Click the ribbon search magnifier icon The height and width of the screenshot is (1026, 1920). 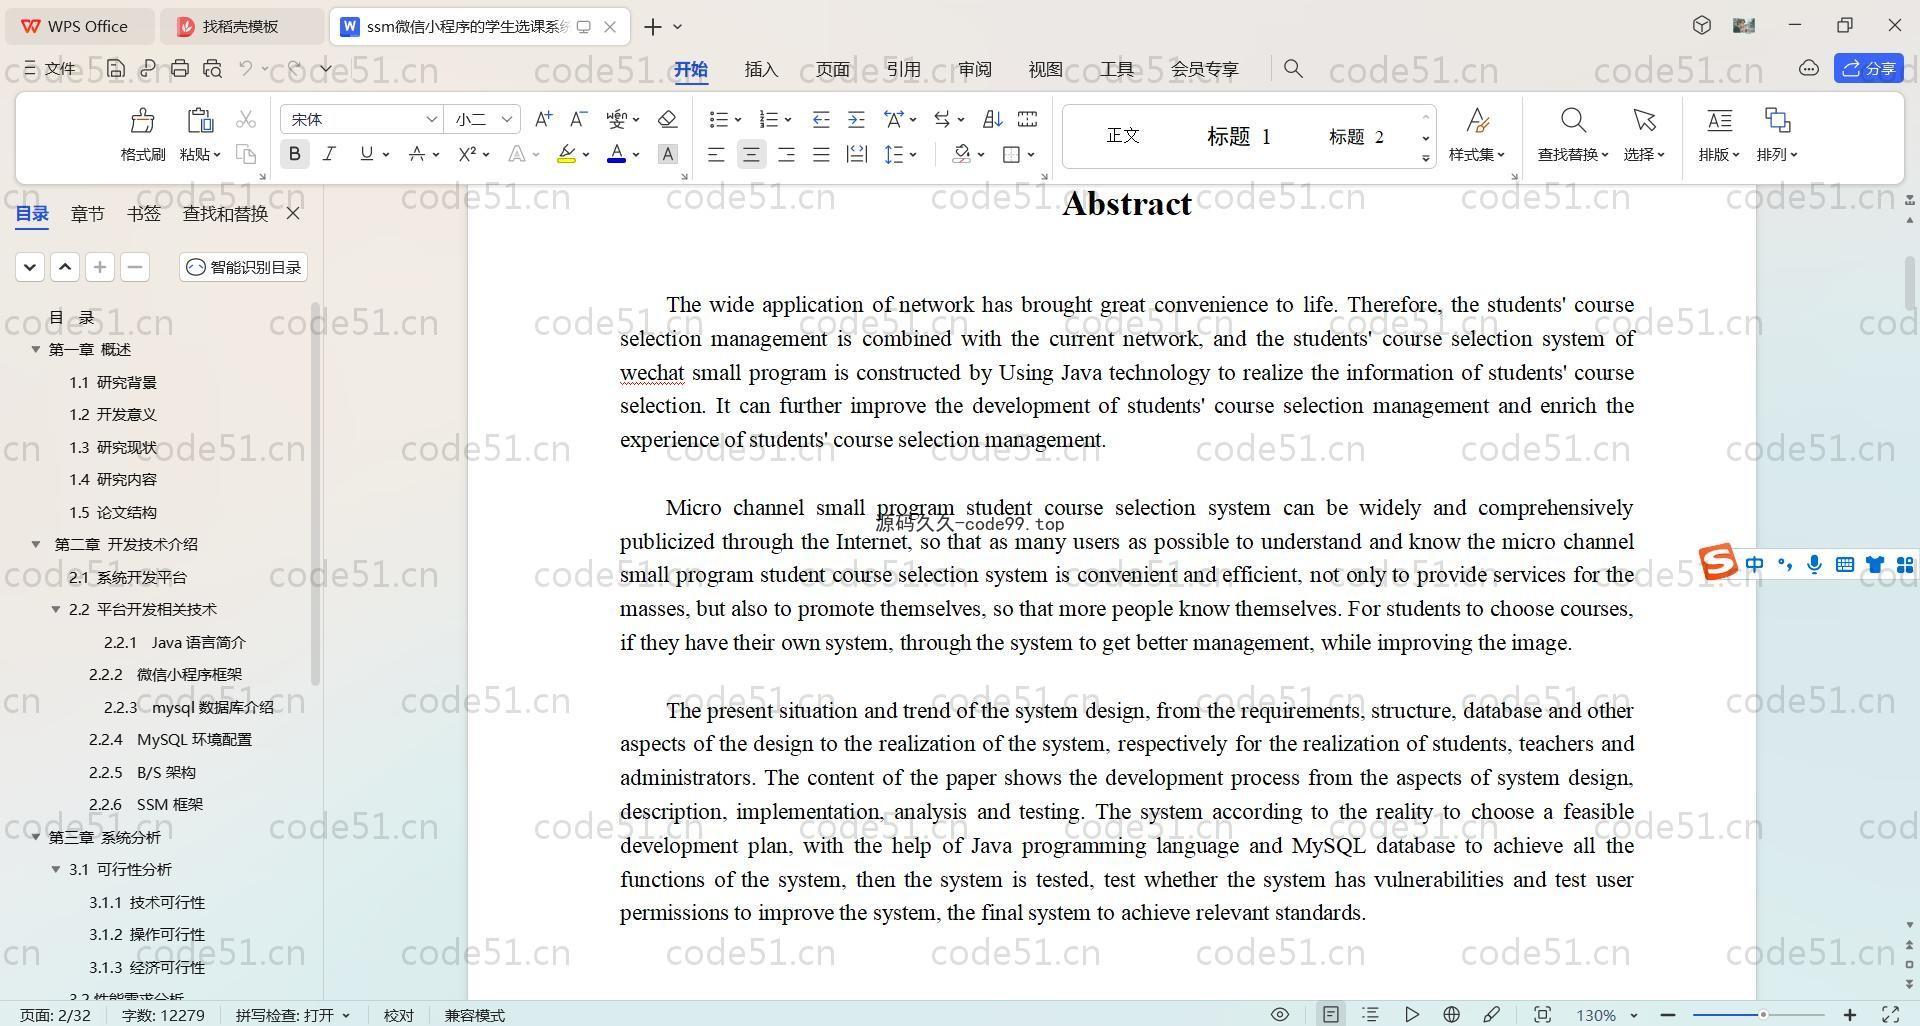[1293, 68]
